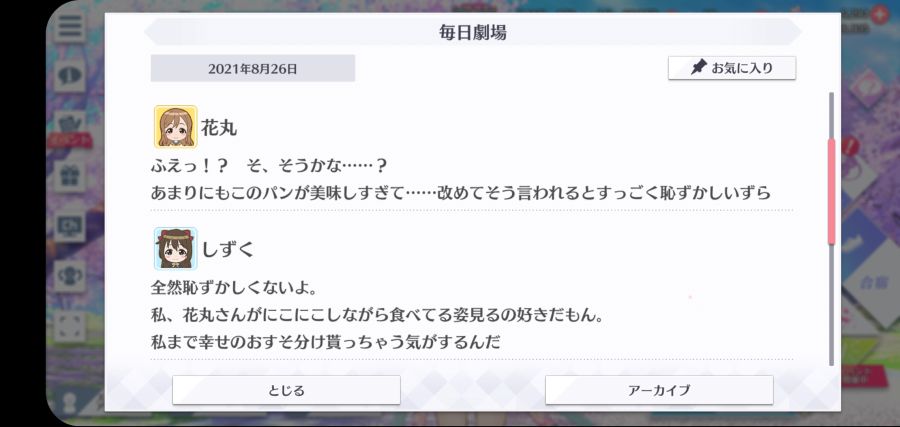Viewport: 900px width, 427px height.
Task: Tap the 毎日劇場 title banner
Action: click(473, 33)
